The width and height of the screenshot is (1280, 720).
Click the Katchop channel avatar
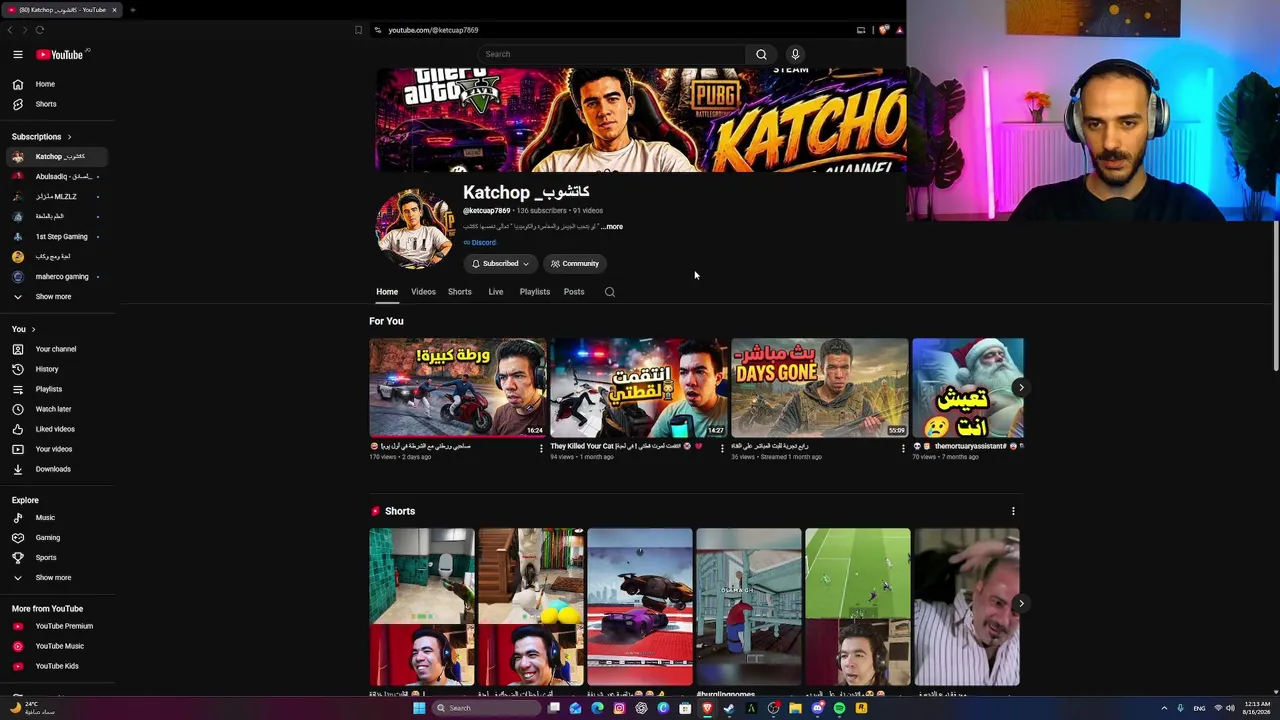[x=414, y=228]
